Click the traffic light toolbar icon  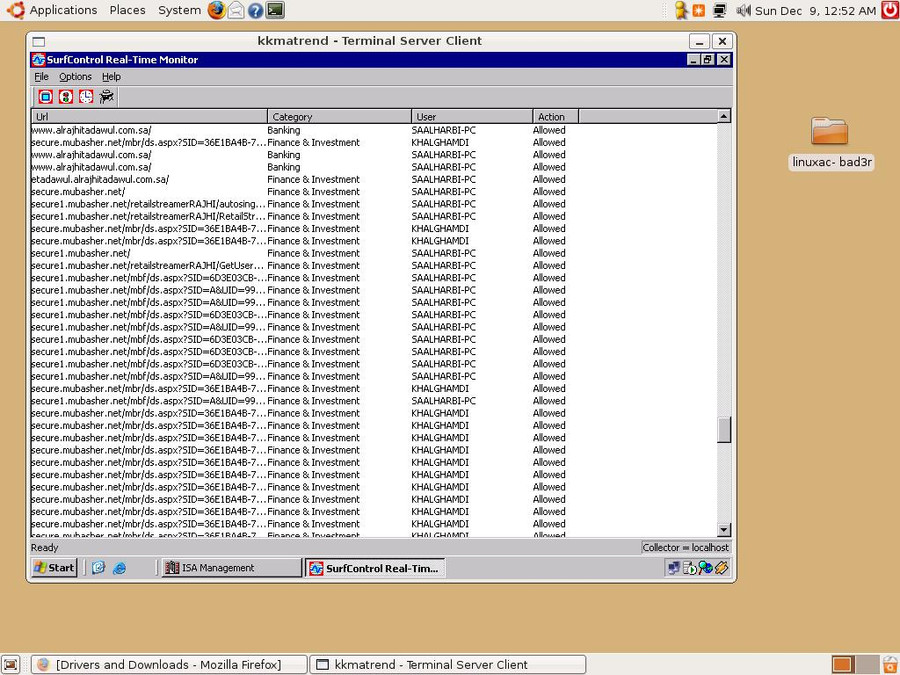pos(66,96)
